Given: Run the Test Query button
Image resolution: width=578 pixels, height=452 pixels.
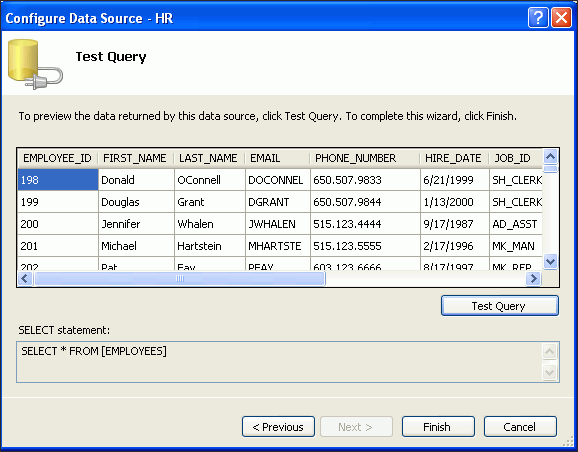Looking at the screenshot, I should (500, 306).
